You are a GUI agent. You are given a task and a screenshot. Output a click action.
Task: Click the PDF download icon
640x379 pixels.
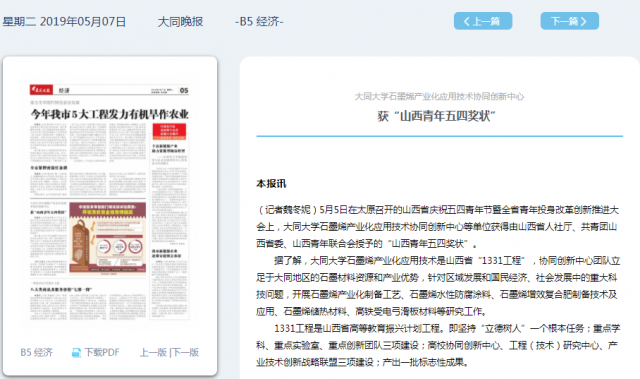pyautogui.click(x=76, y=352)
